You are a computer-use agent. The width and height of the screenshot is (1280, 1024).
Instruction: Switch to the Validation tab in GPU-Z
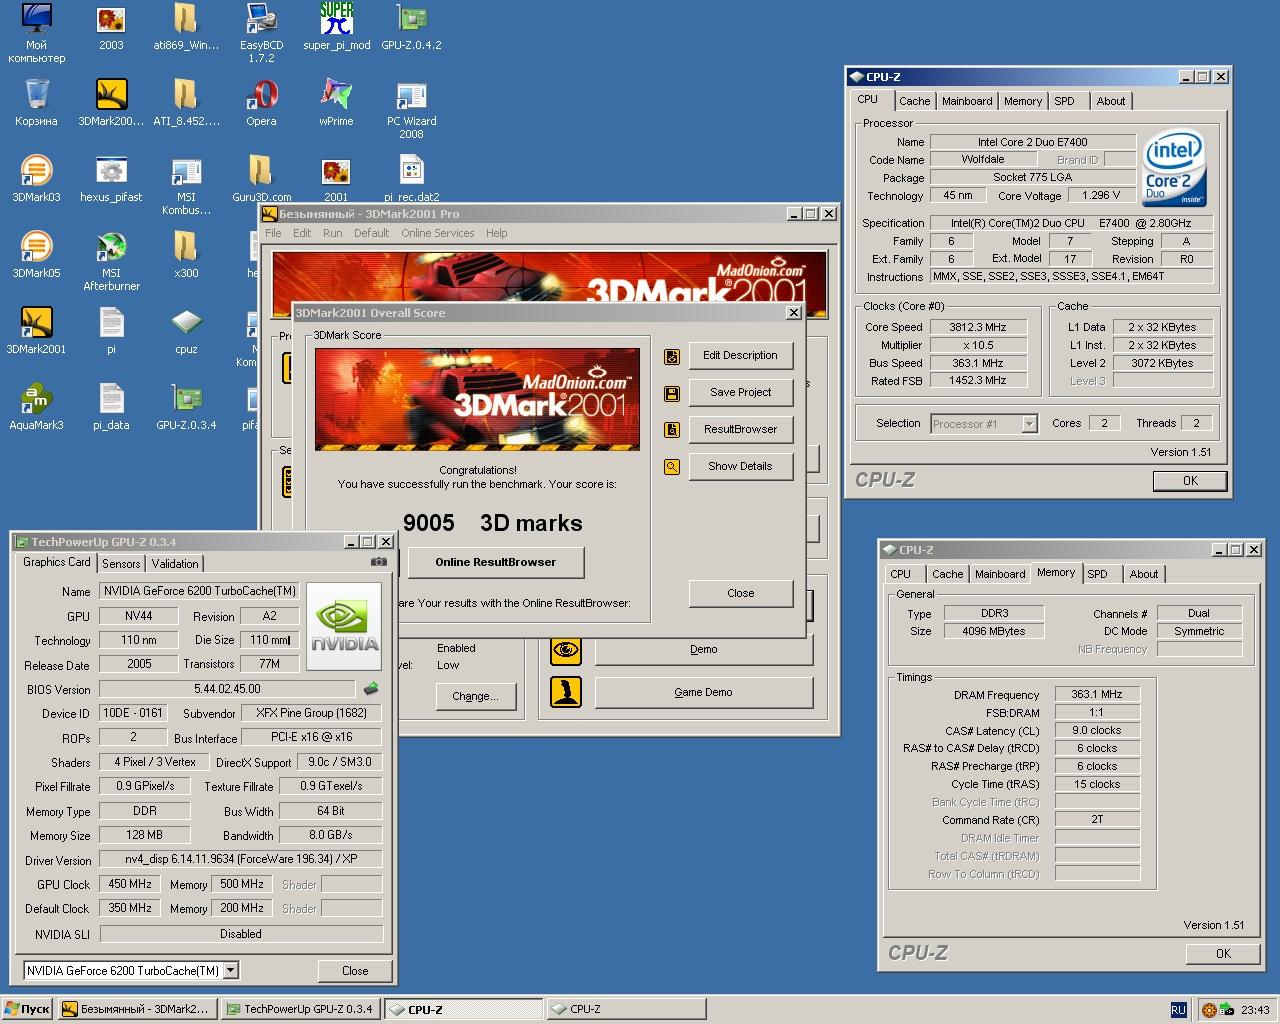click(175, 564)
